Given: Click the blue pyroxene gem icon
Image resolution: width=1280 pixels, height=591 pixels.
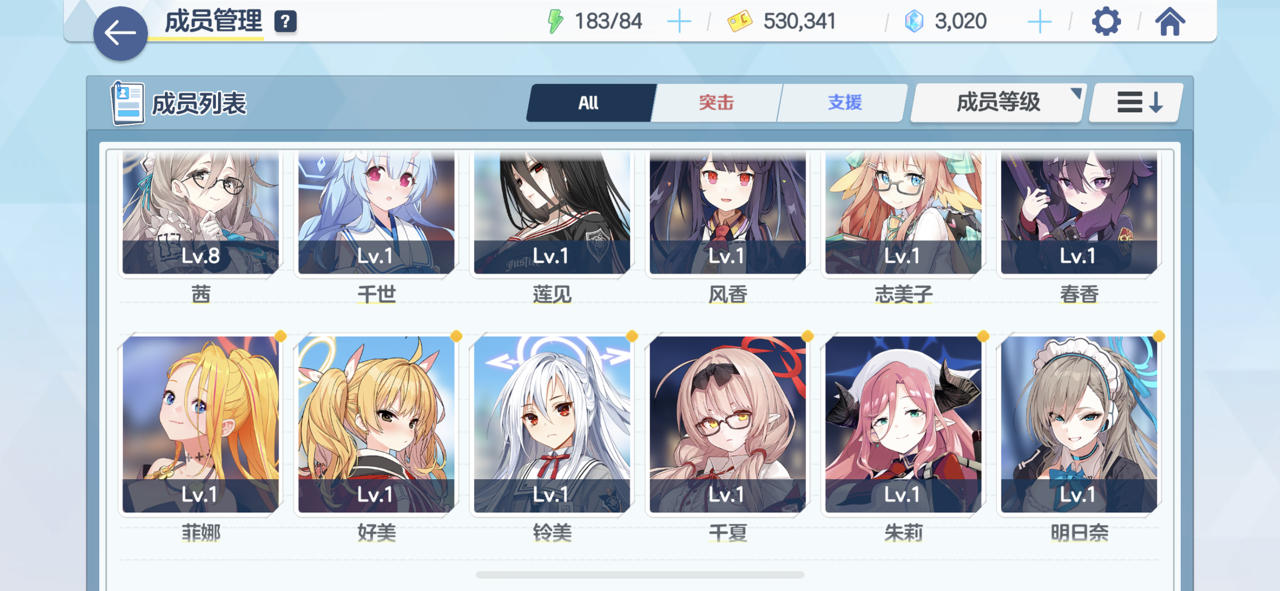Looking at the screenshot, I should [x=914, y=21].
